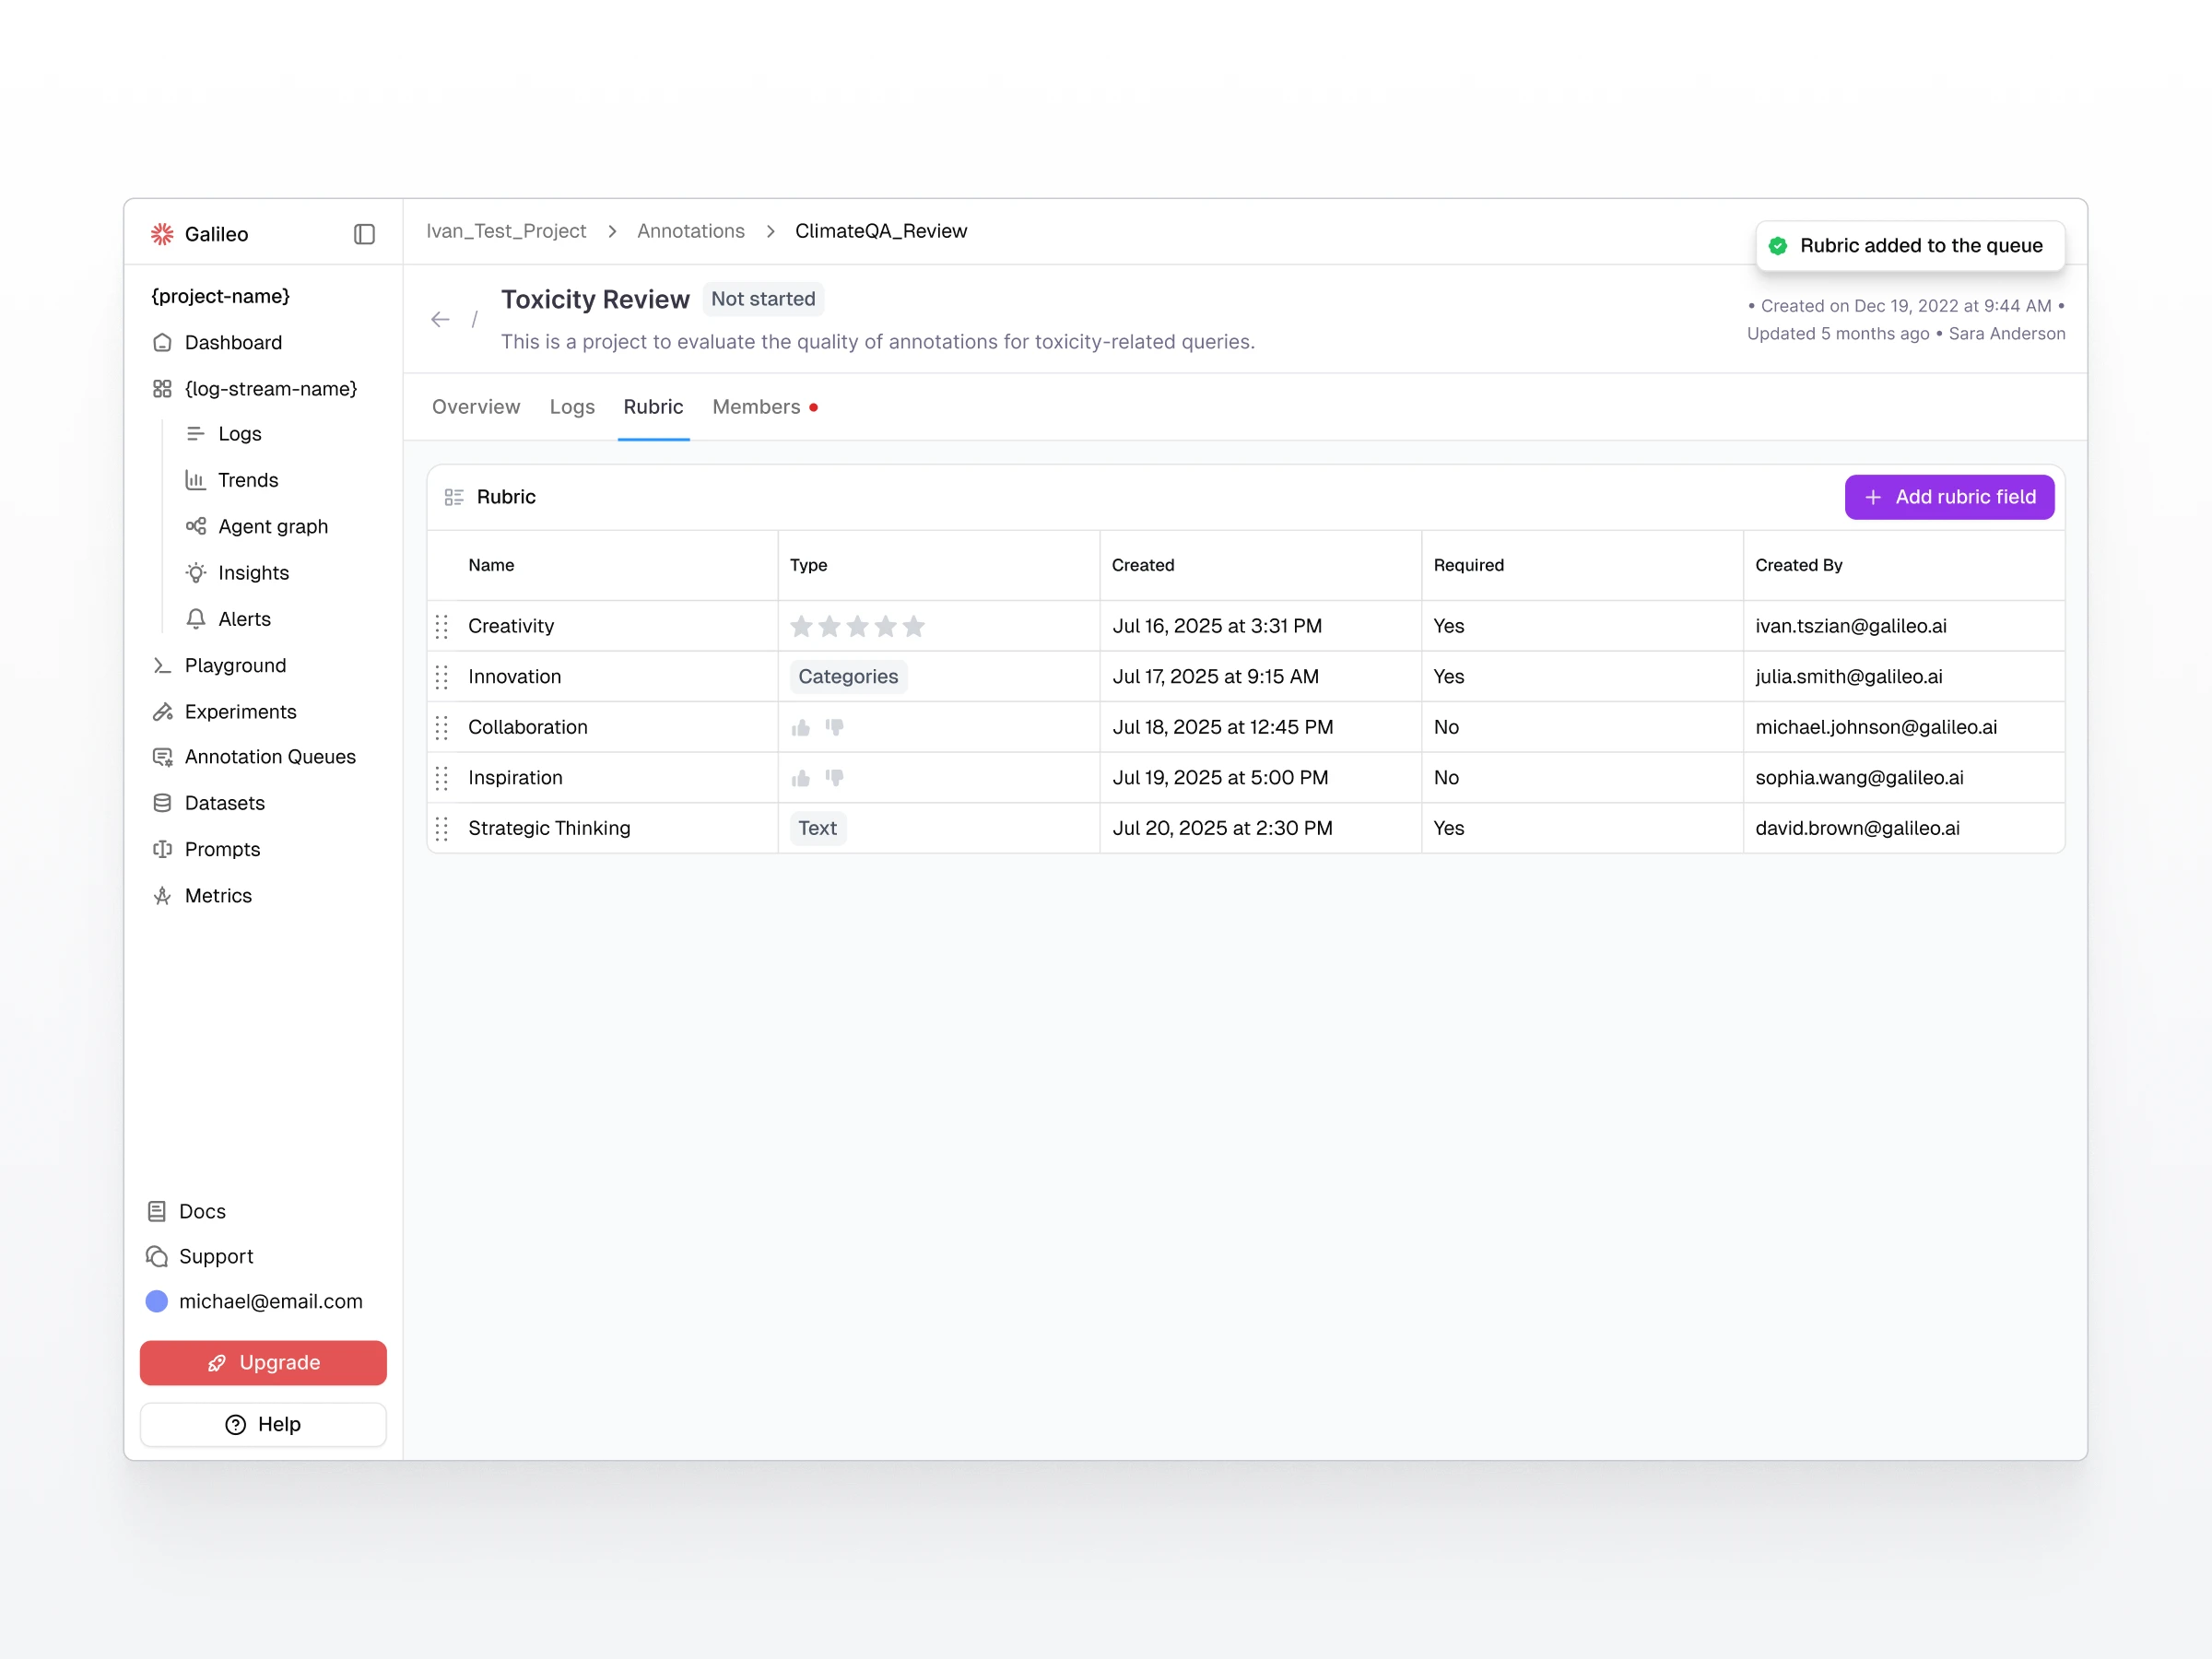Open the {project-name} selector
This screenshot has height=1659, width=2212.
coord(220,296)
